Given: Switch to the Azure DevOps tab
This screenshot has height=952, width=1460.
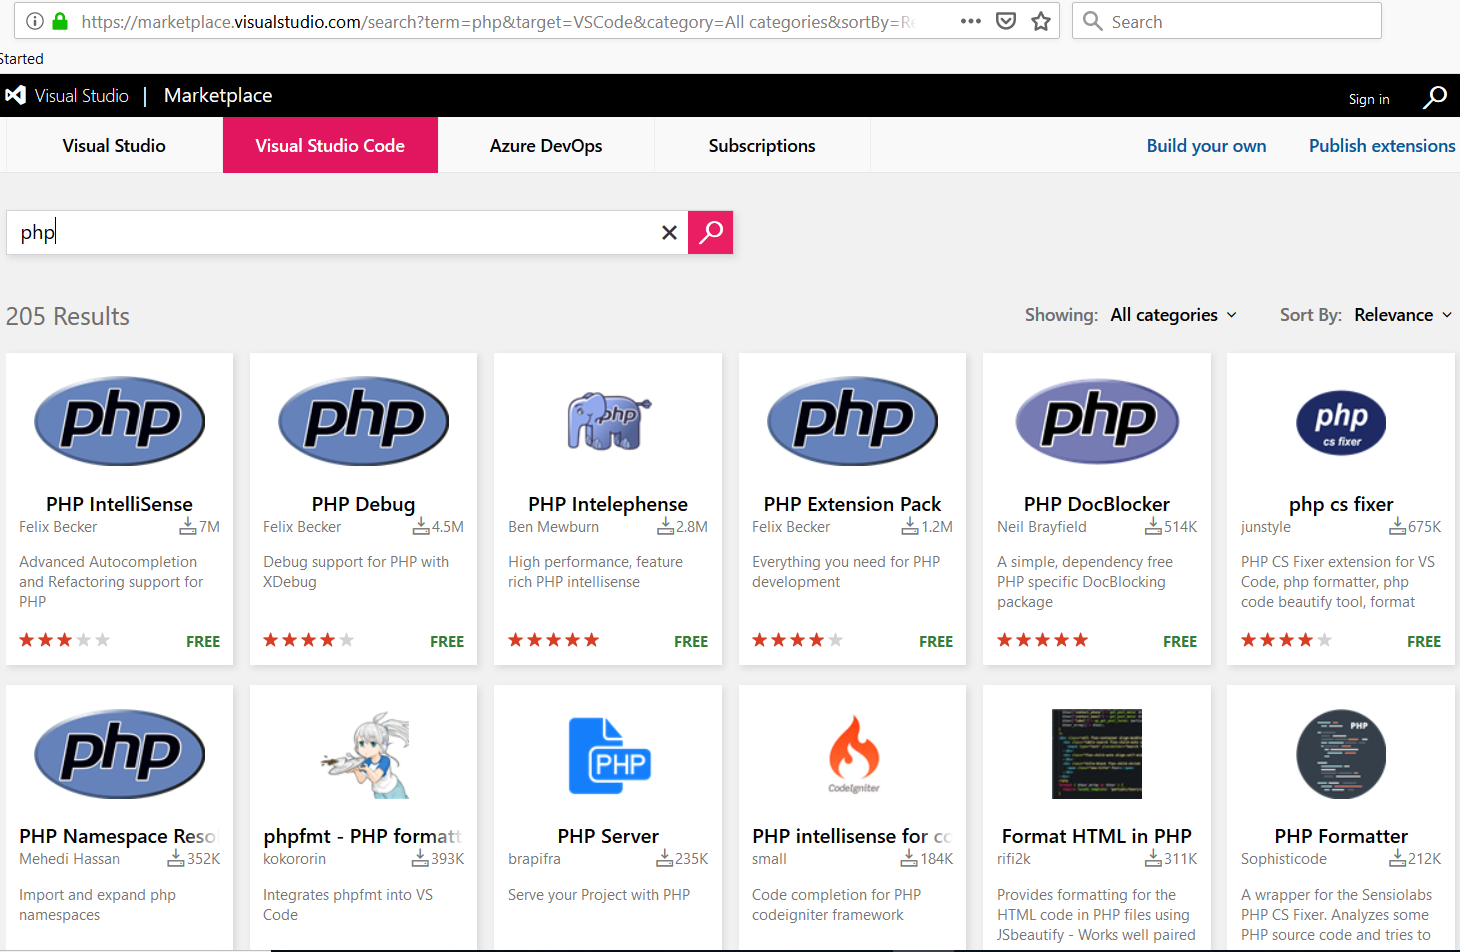Looking at the screenshot, I should [546, 146].
